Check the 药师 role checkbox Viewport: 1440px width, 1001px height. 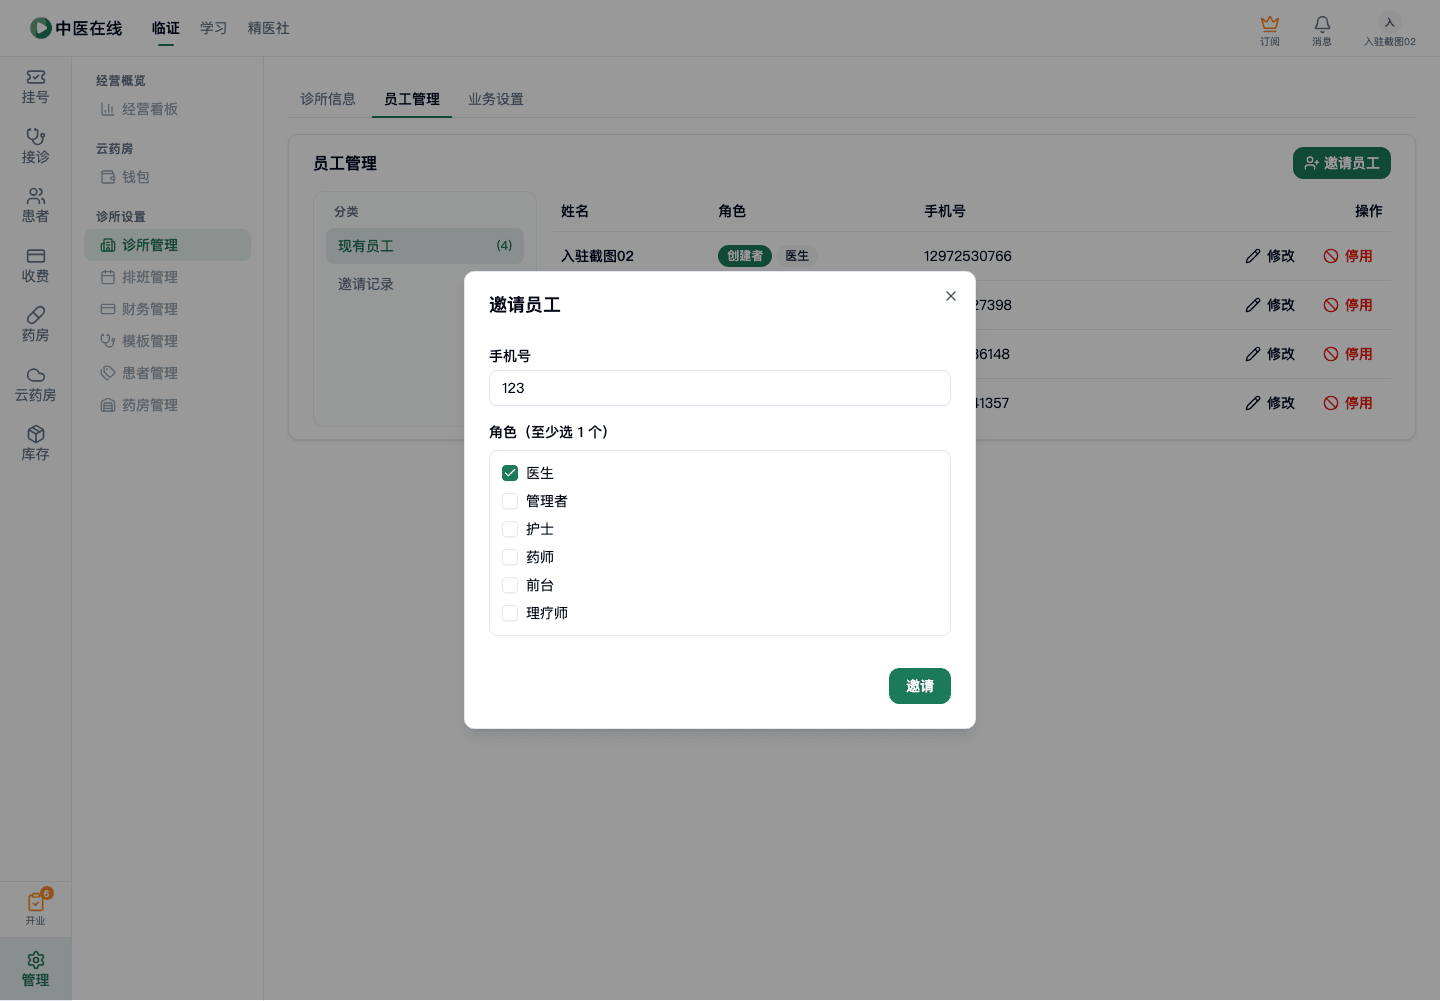510,557
